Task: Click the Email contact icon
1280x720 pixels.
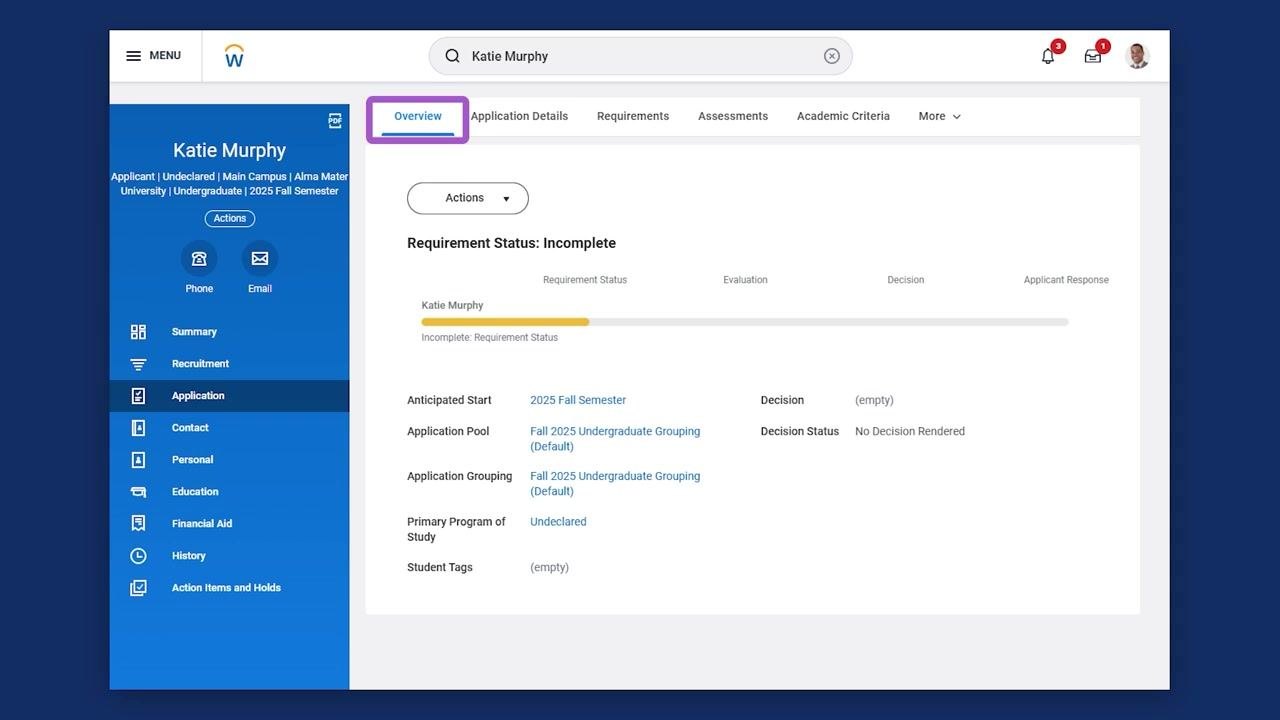Action: tap(260, 258)
